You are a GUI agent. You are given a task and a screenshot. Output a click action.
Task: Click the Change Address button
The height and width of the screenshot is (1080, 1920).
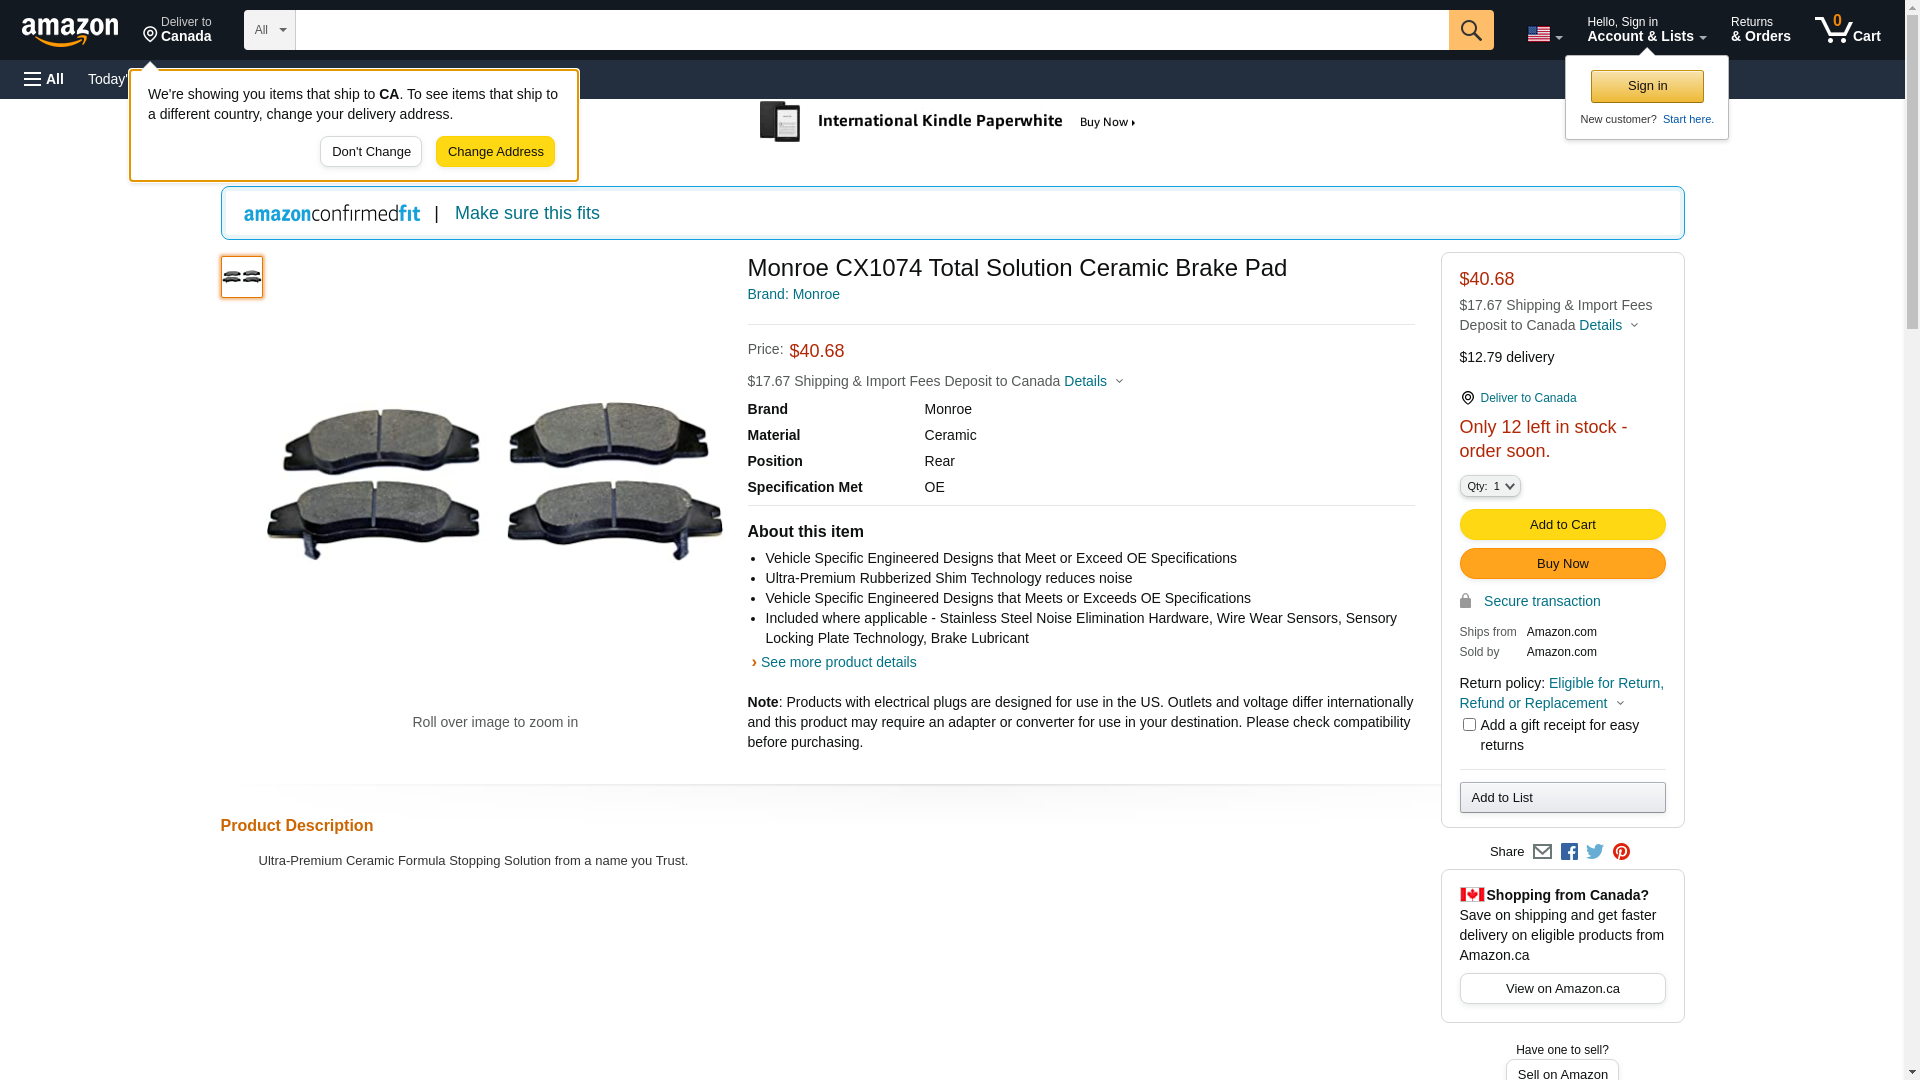click(x=495, y=152)
